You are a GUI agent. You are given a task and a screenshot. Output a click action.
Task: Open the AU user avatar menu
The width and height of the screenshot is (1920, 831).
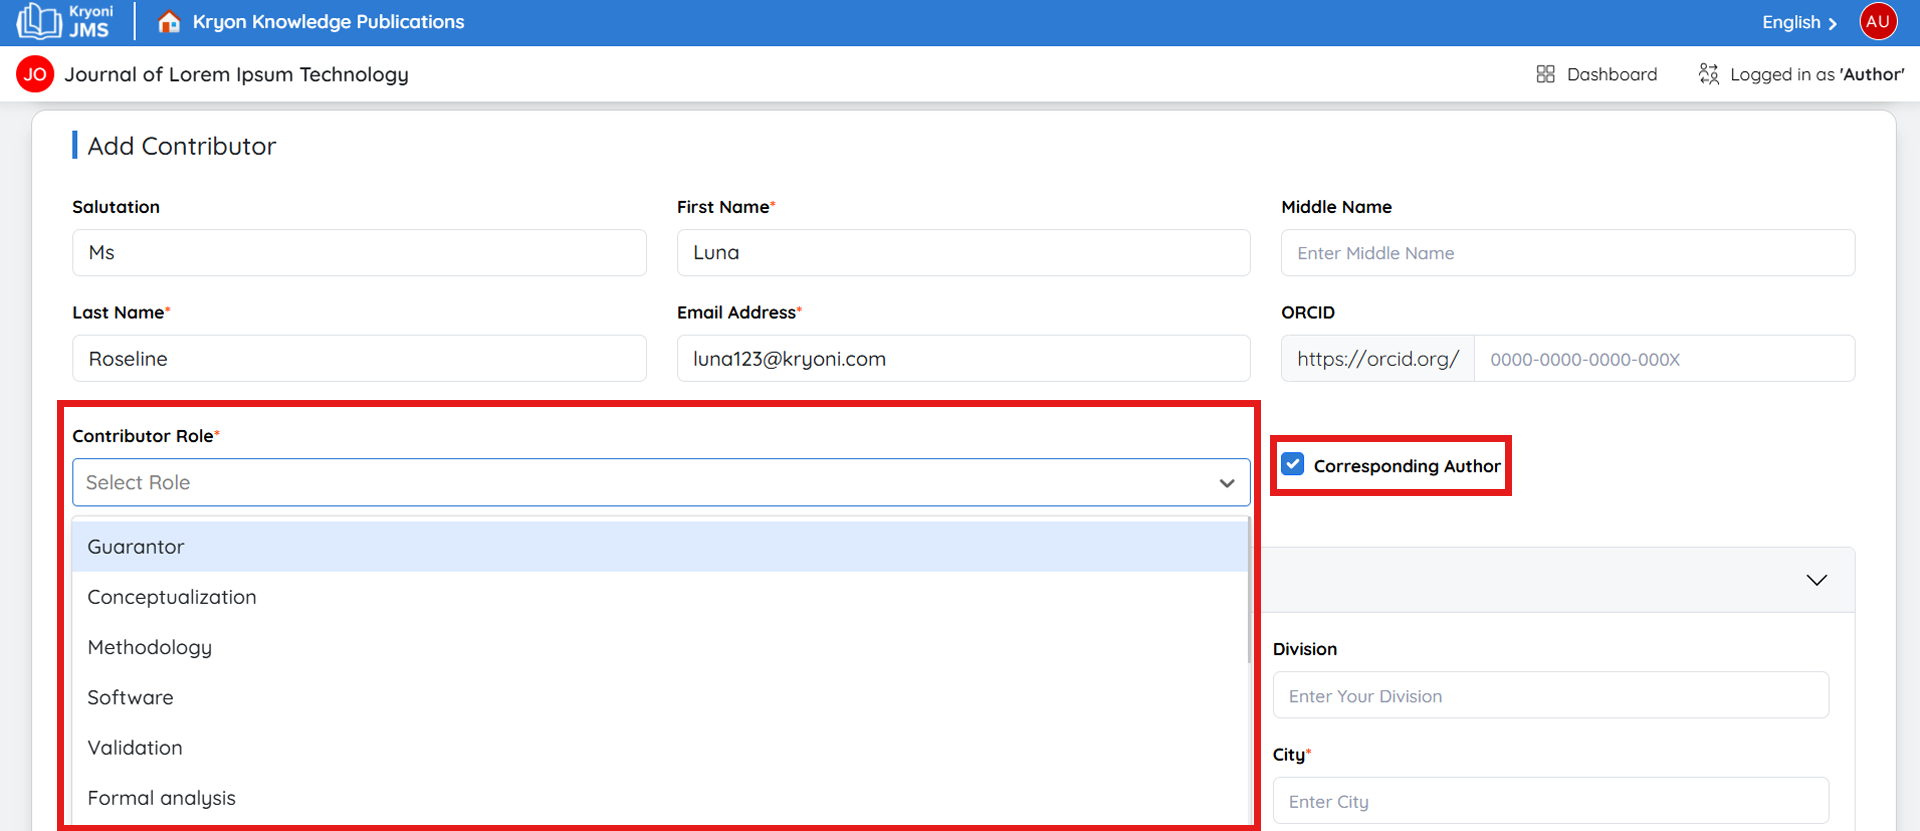[1877, 22]
